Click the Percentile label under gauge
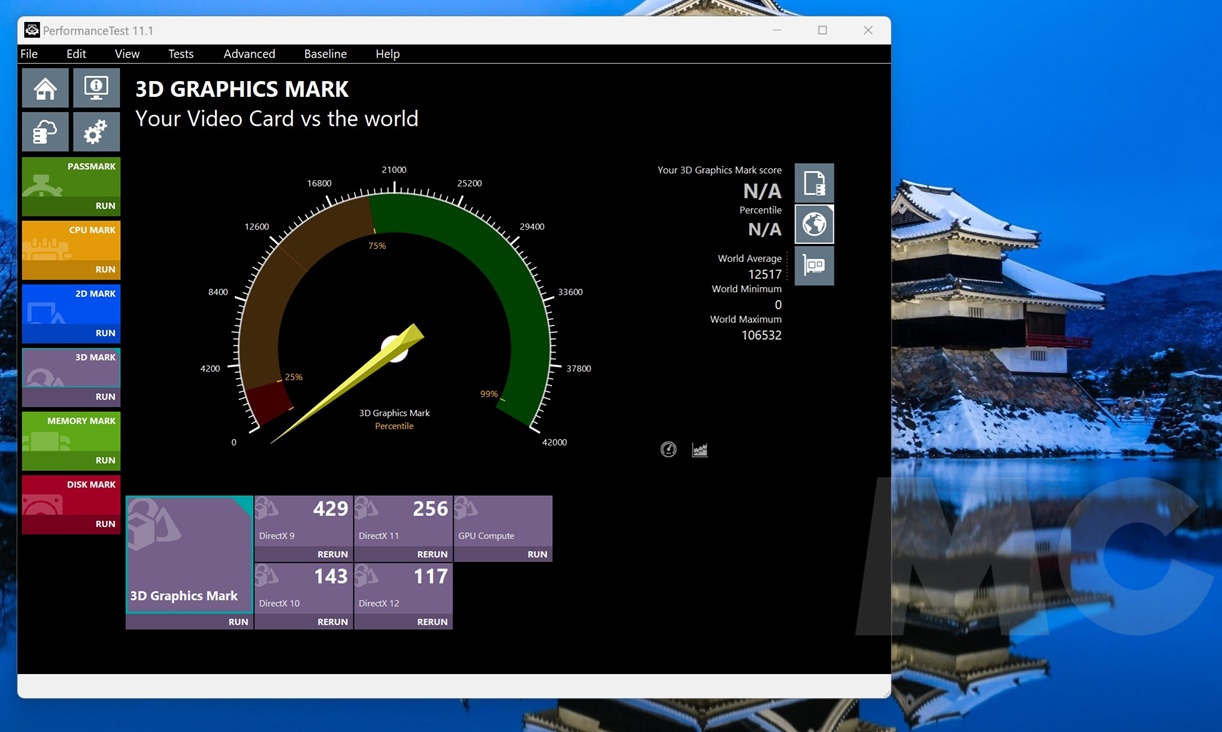Screen dimensions: 1222x732 [x=394, y=426]
